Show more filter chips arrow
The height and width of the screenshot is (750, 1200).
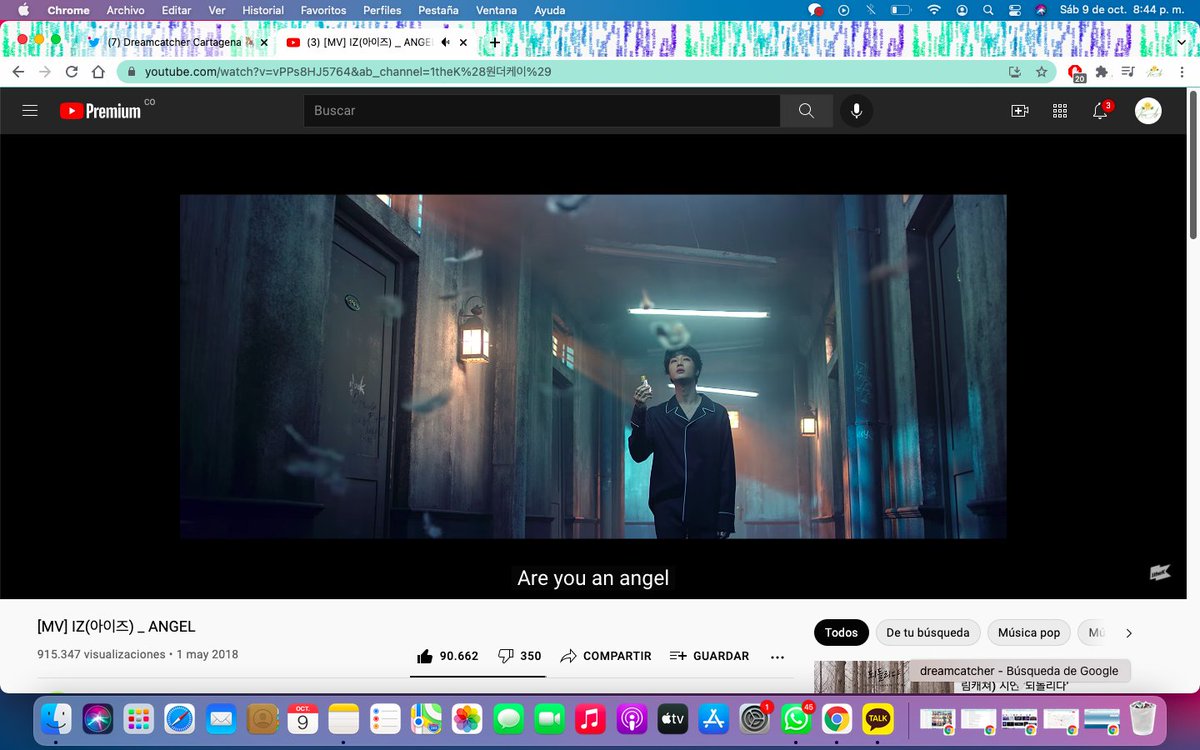[x=1129, y=633]
